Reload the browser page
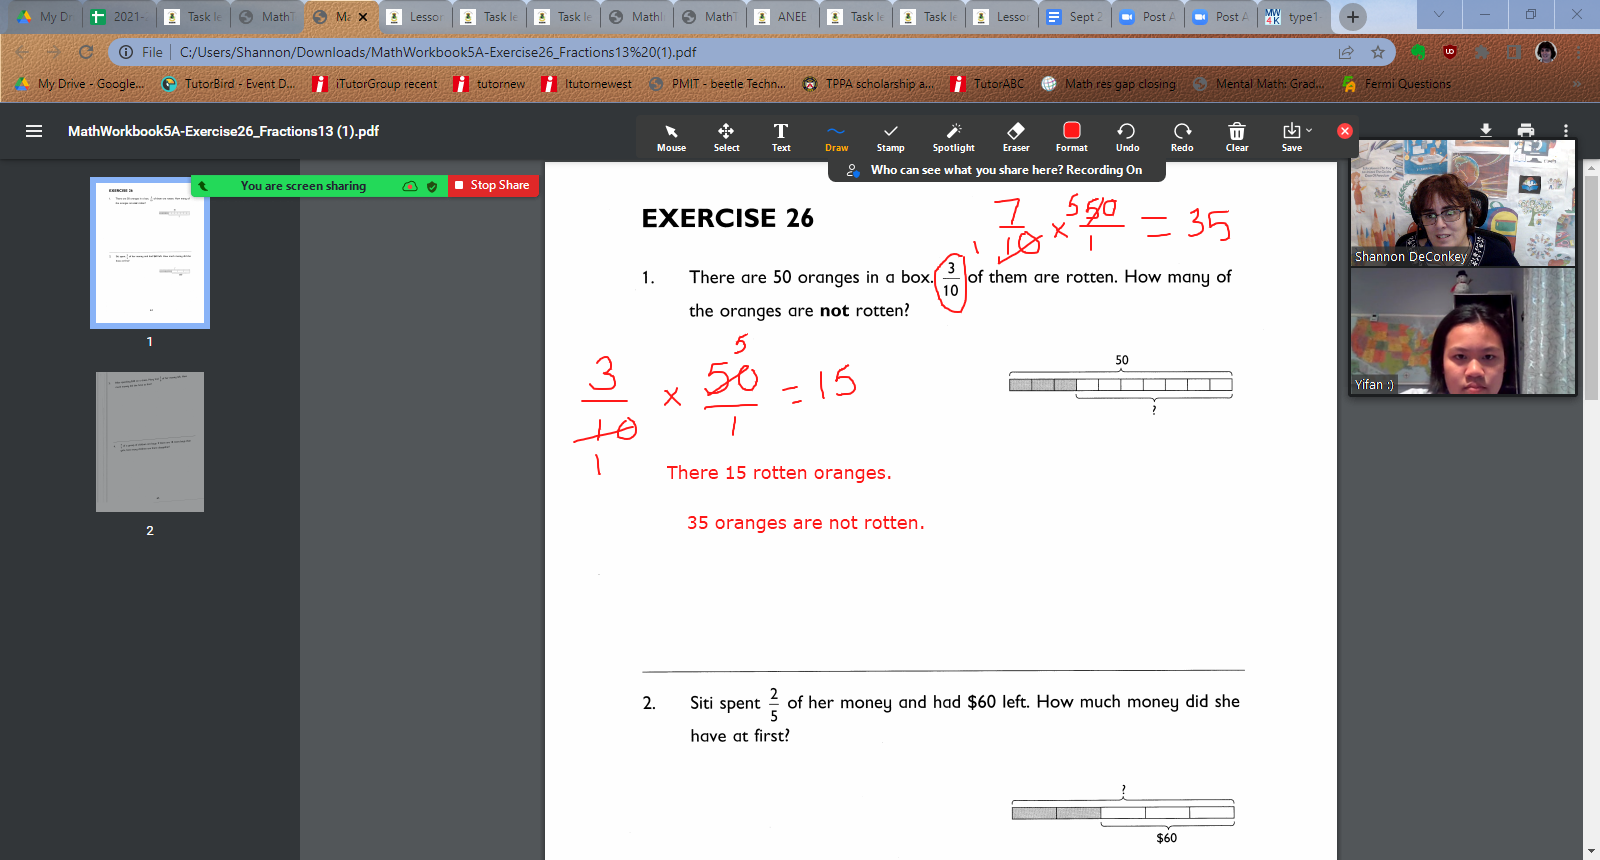 pyautogui.click(x=86, y=52)
